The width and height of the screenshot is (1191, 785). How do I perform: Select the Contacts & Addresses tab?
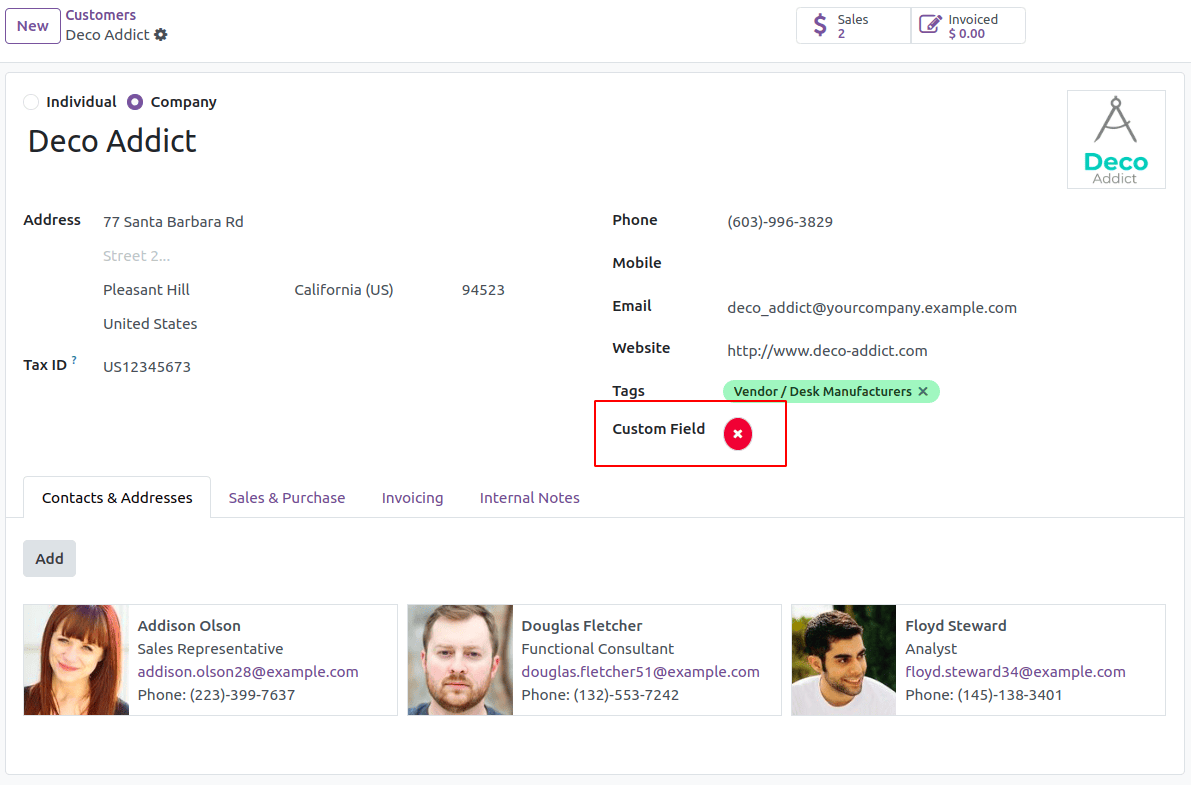tap(116, 497)
